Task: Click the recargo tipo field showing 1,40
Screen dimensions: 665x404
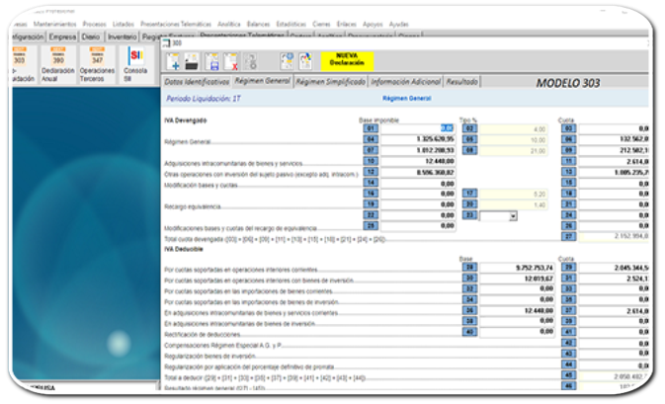Action: click(513, 205)
